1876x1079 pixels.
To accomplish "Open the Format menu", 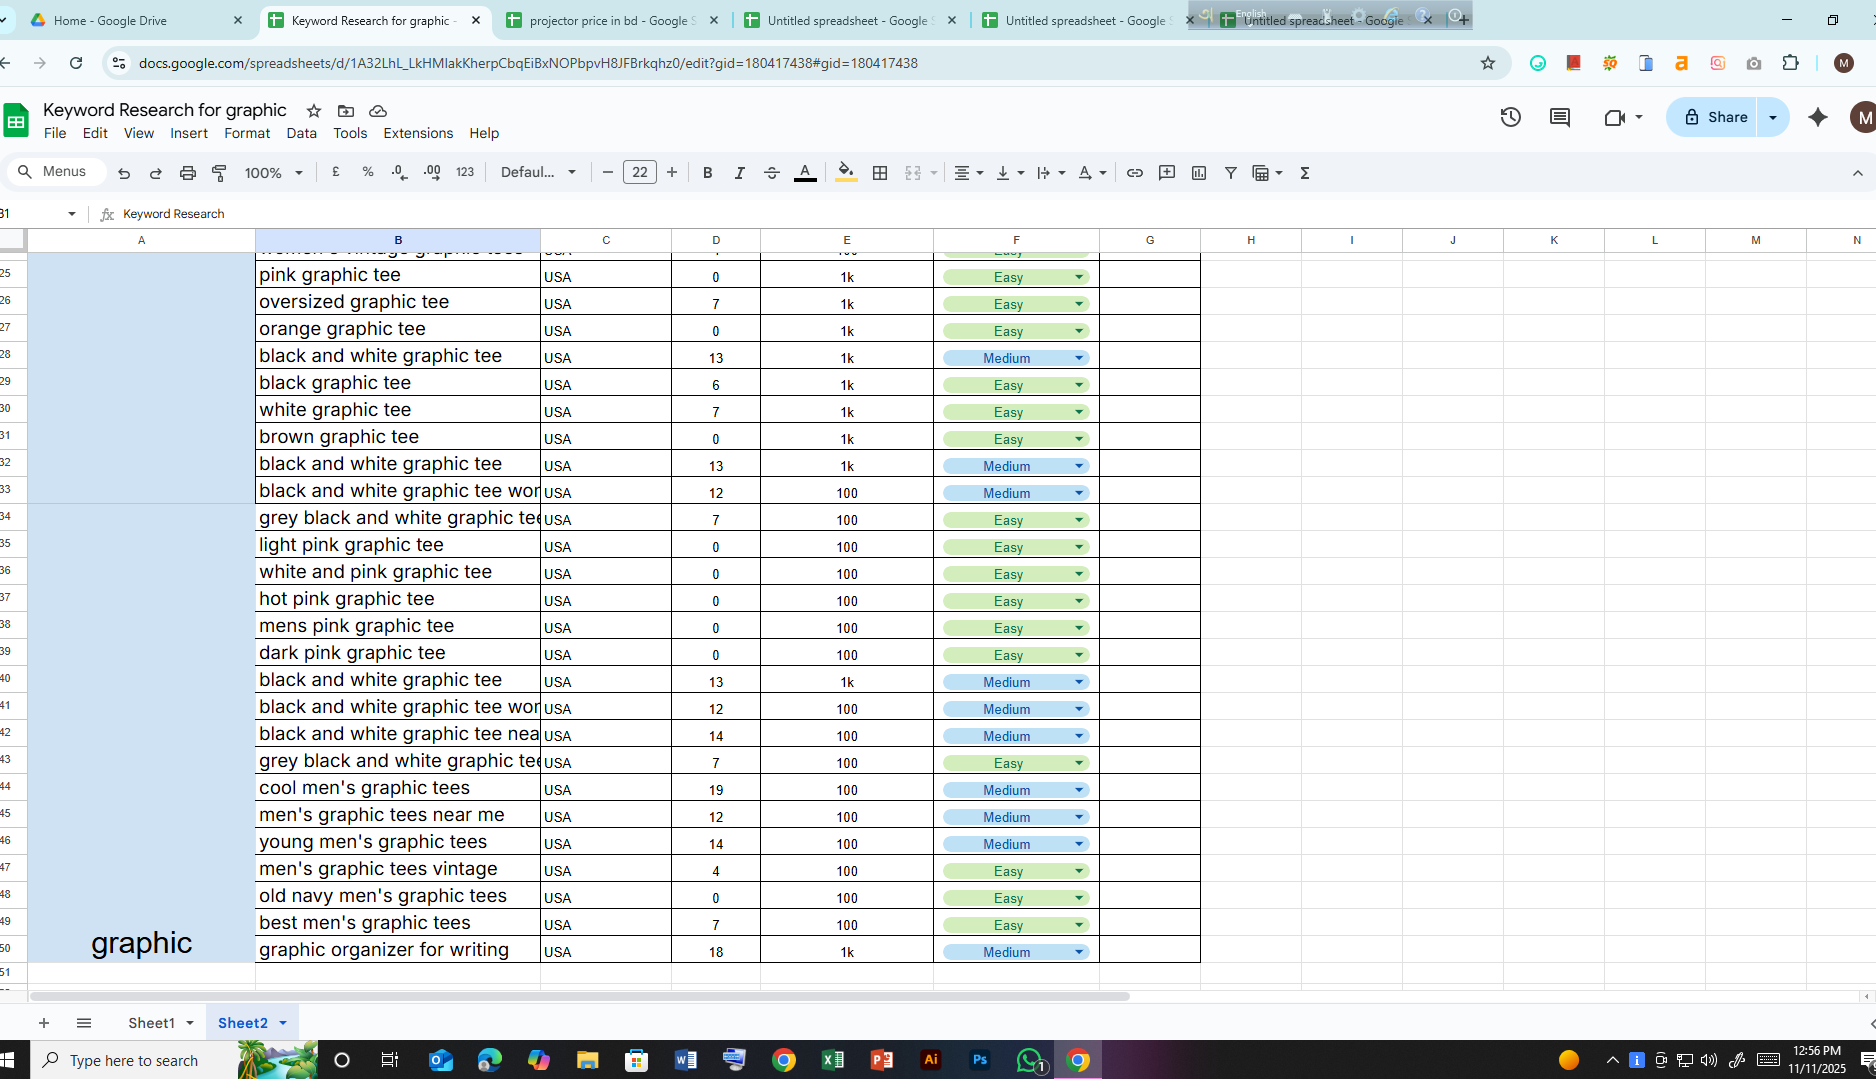I will [247, 133].
